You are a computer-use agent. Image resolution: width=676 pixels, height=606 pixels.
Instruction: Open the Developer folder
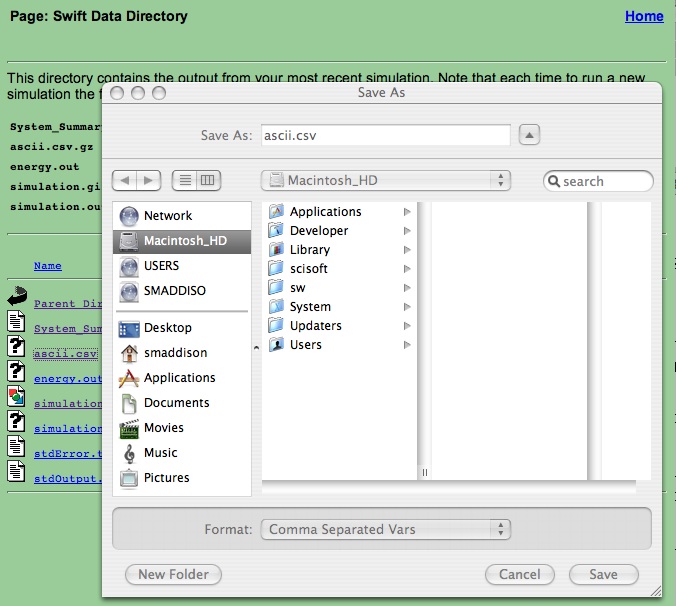[339, 231]
